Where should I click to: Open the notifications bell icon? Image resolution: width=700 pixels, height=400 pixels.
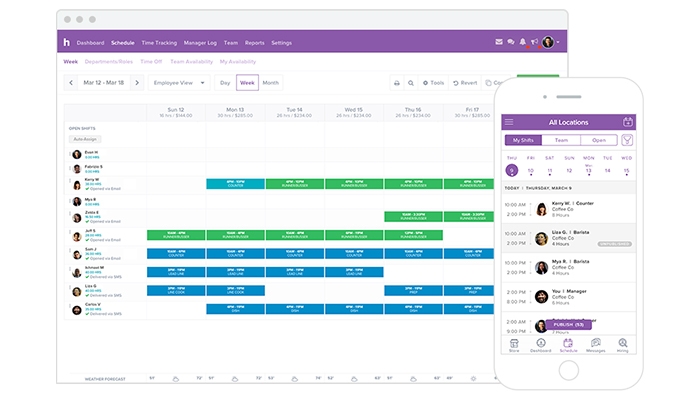(522, 42)
